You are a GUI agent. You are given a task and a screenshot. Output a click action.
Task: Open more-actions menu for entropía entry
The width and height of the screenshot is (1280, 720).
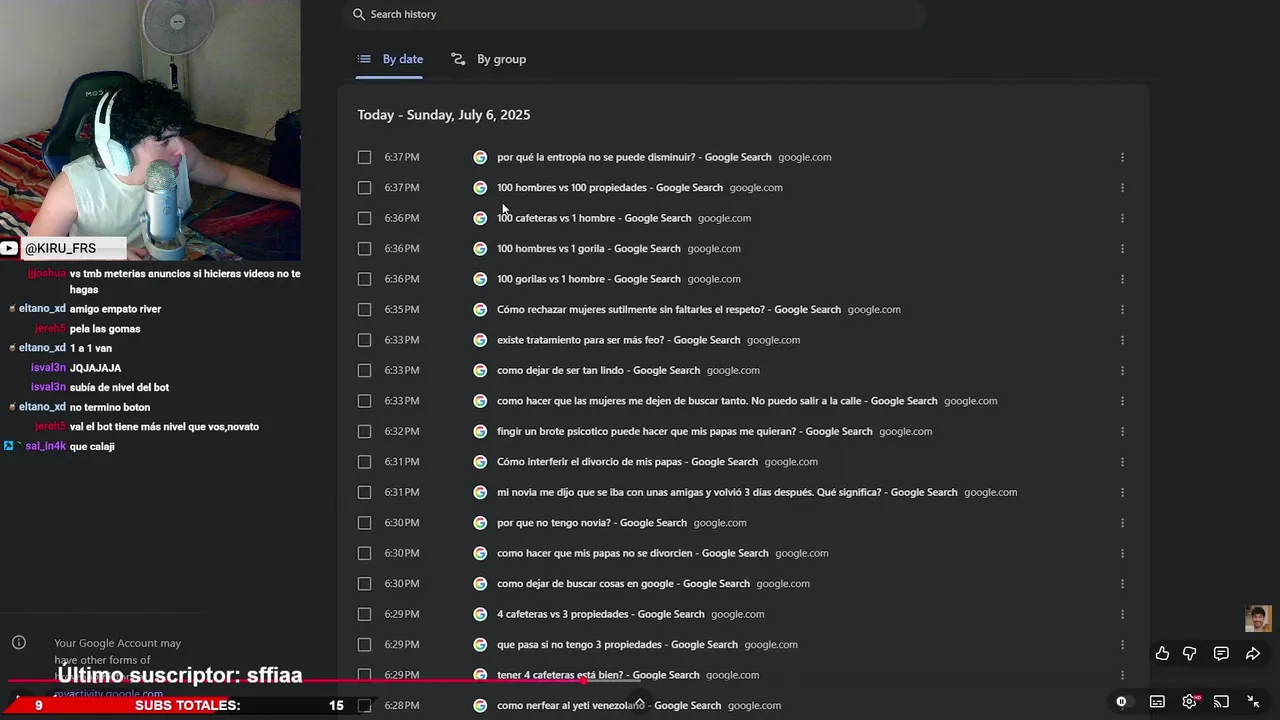click(x=1122, y=157)
